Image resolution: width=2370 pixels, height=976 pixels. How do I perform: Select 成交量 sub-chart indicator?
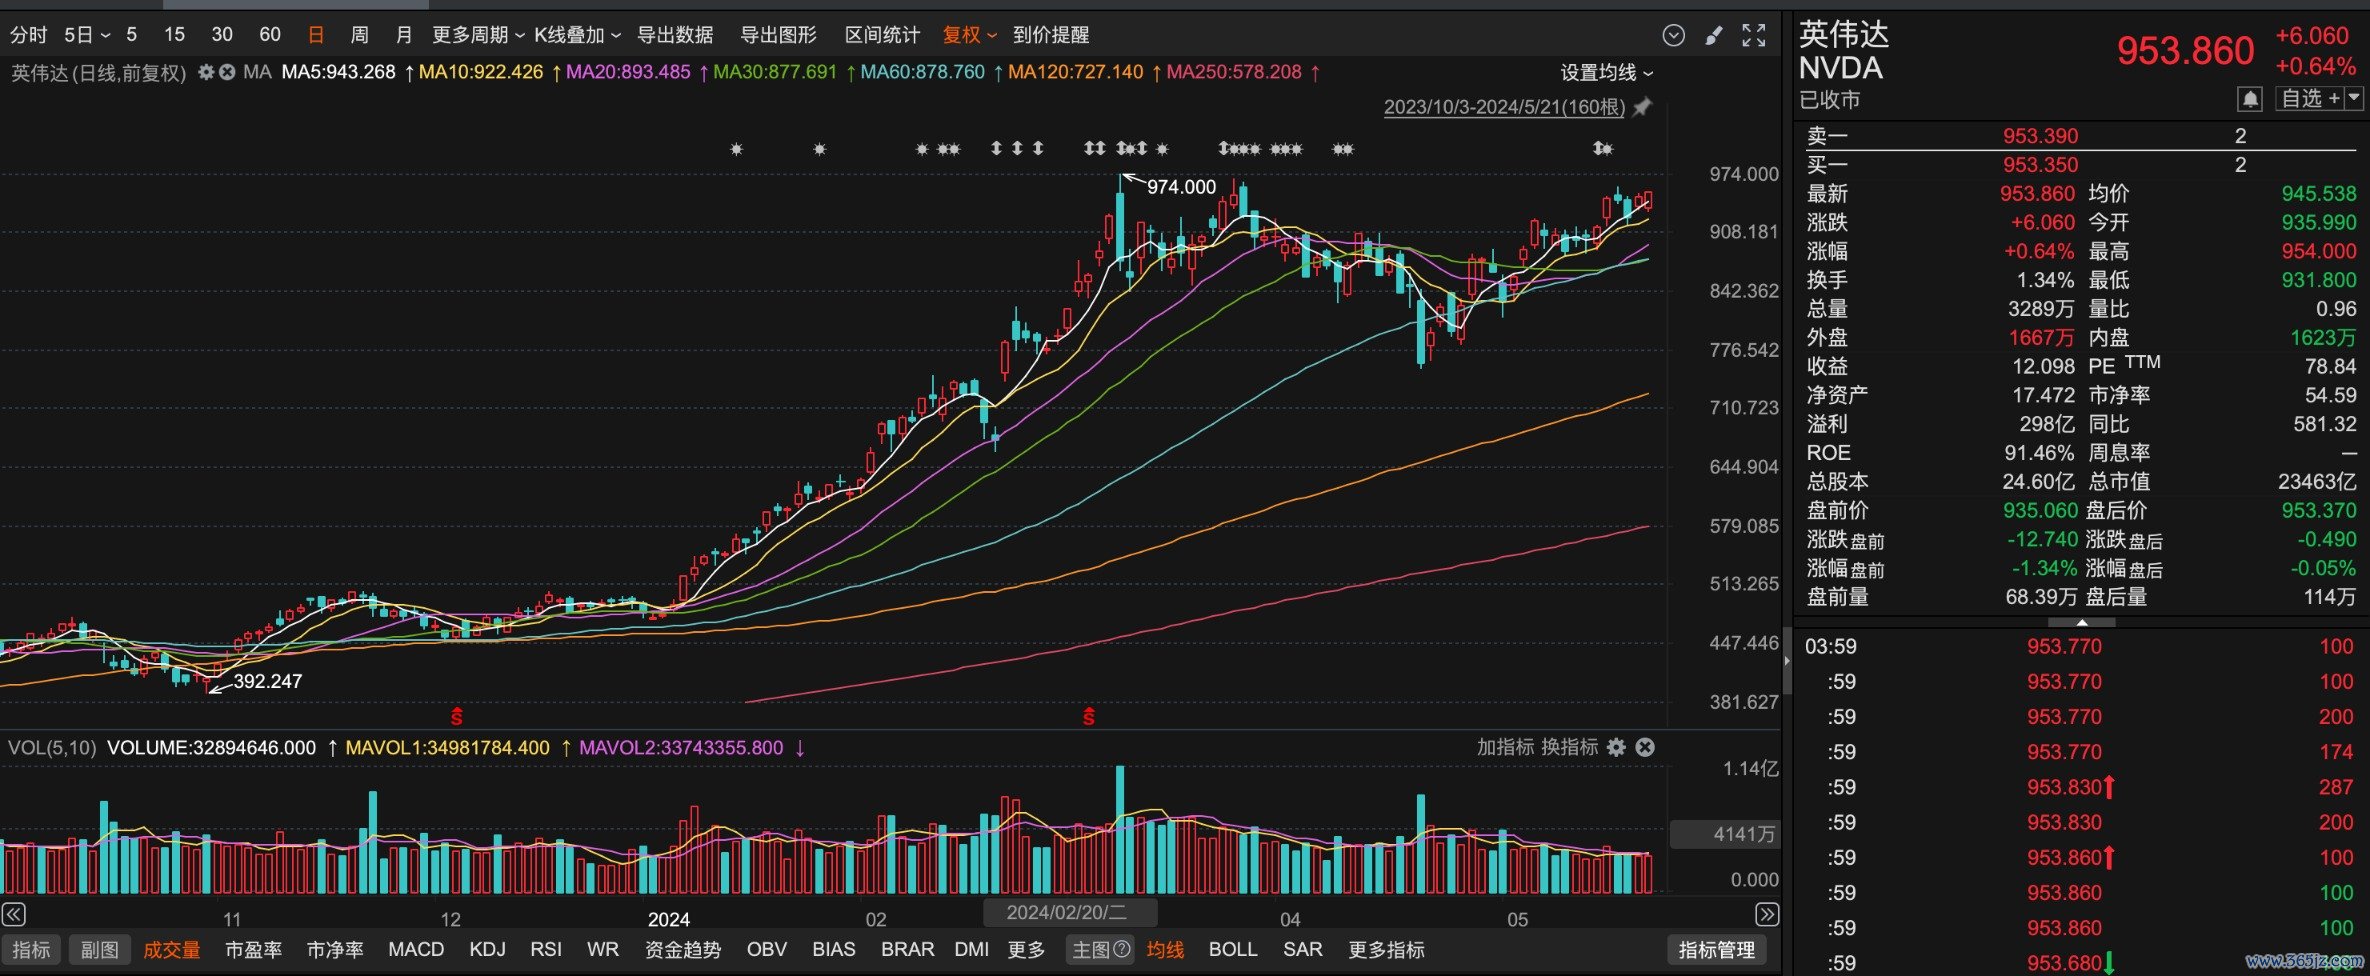172,950
